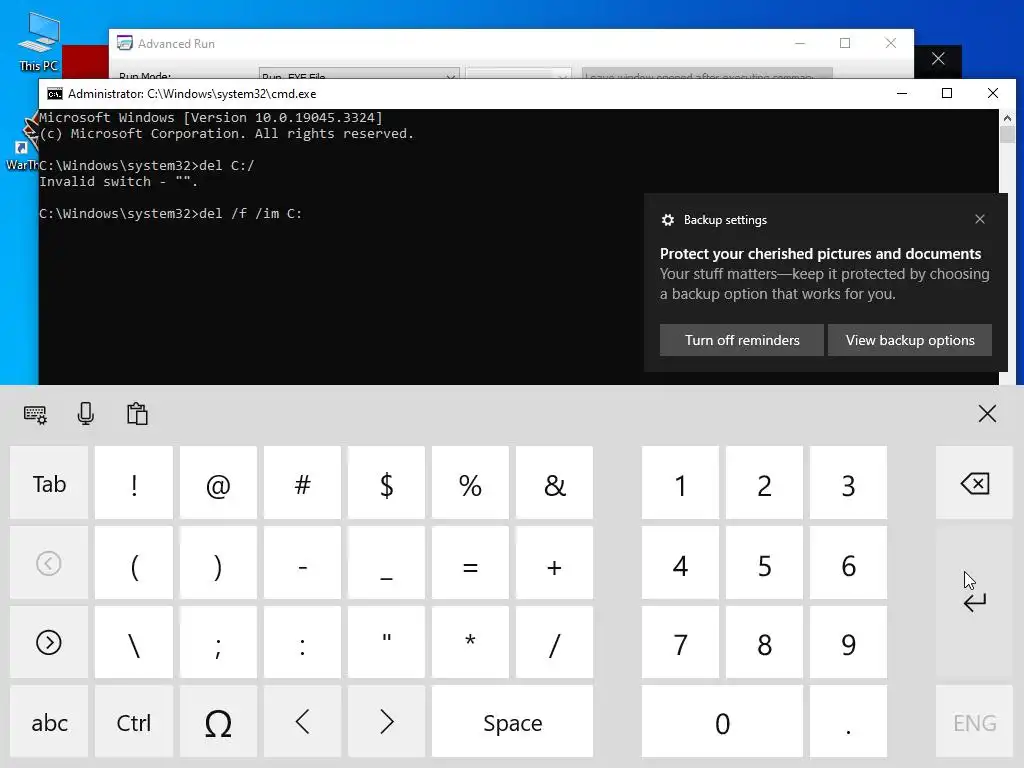Tap number 0 on numpad
This screenshot has width=1024, height=768.
coord(722,722)
